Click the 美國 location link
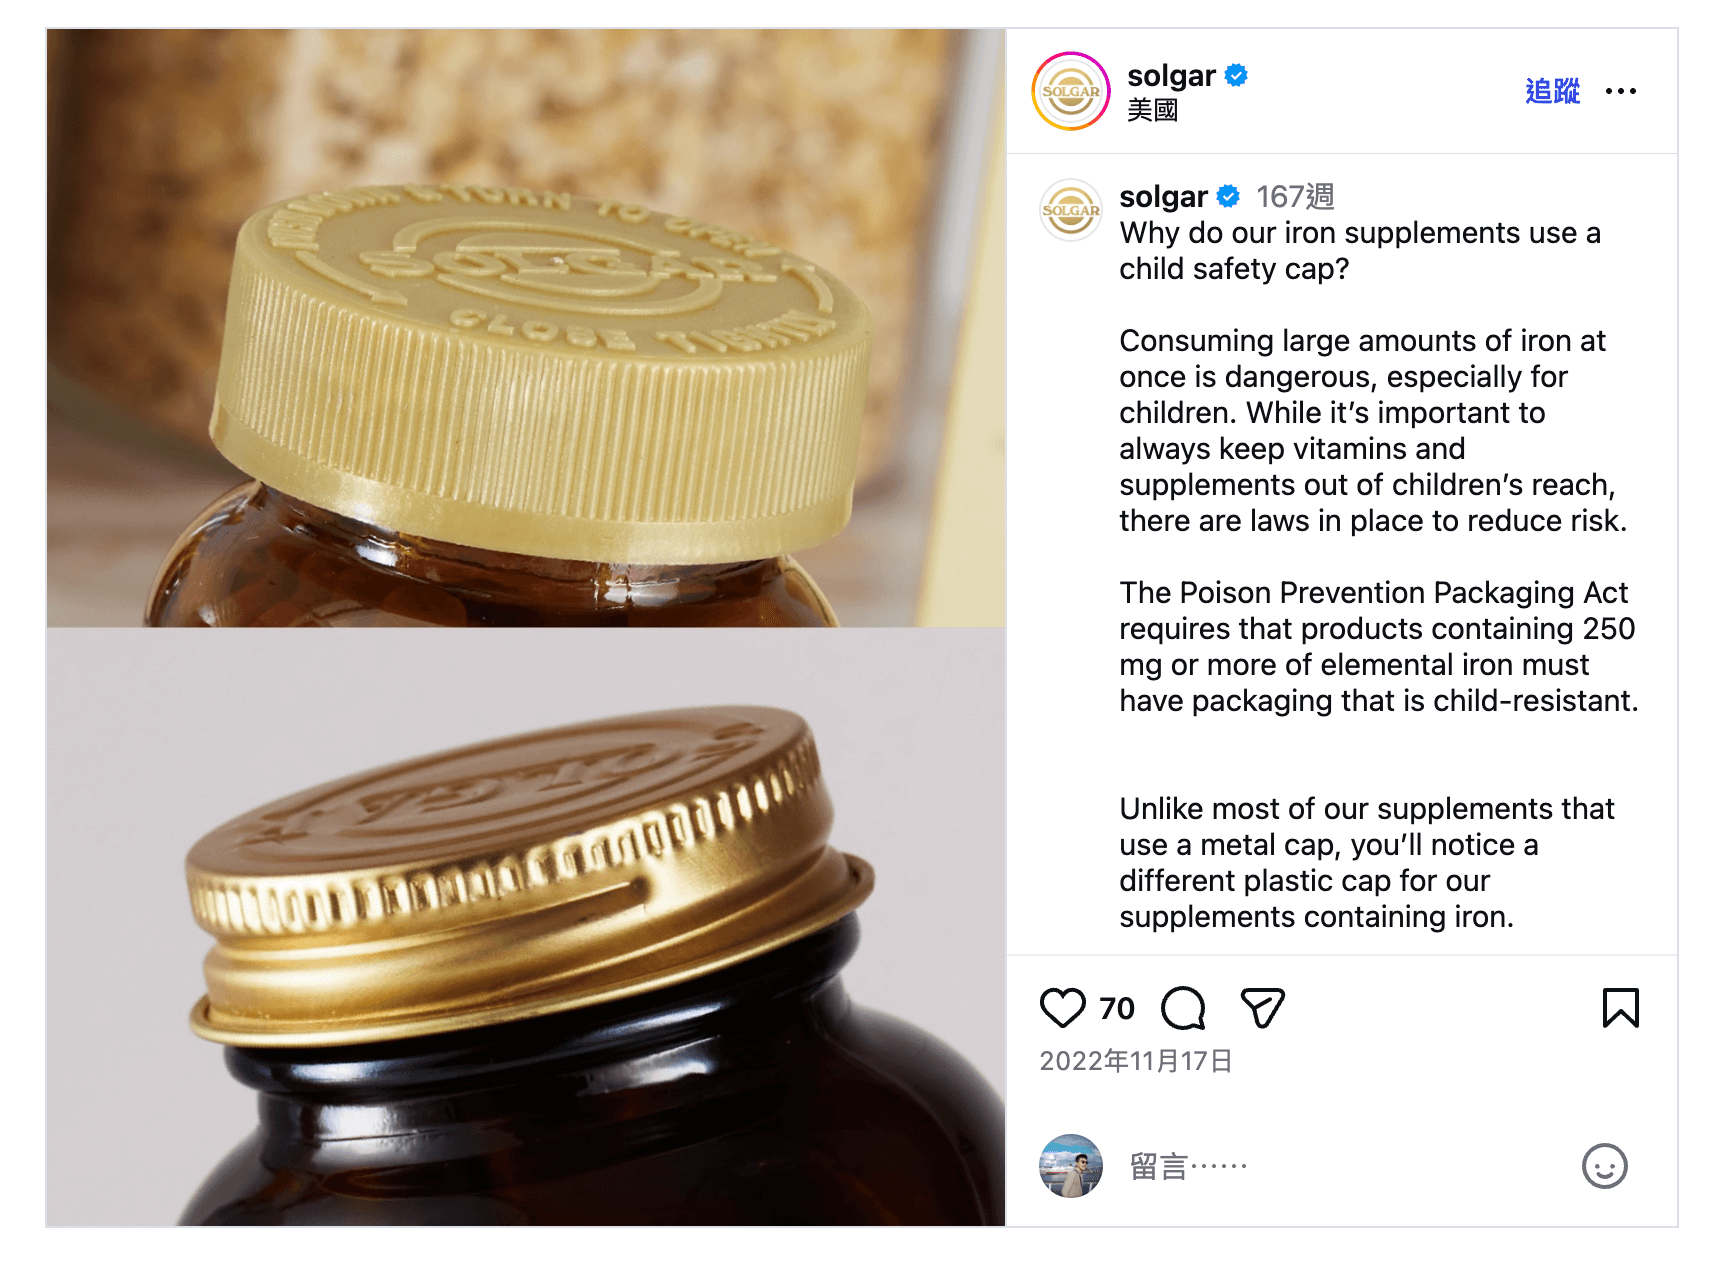The width and height of the screenshot is (1724, 1264). pyautogui.click(x=1152, y=110)
